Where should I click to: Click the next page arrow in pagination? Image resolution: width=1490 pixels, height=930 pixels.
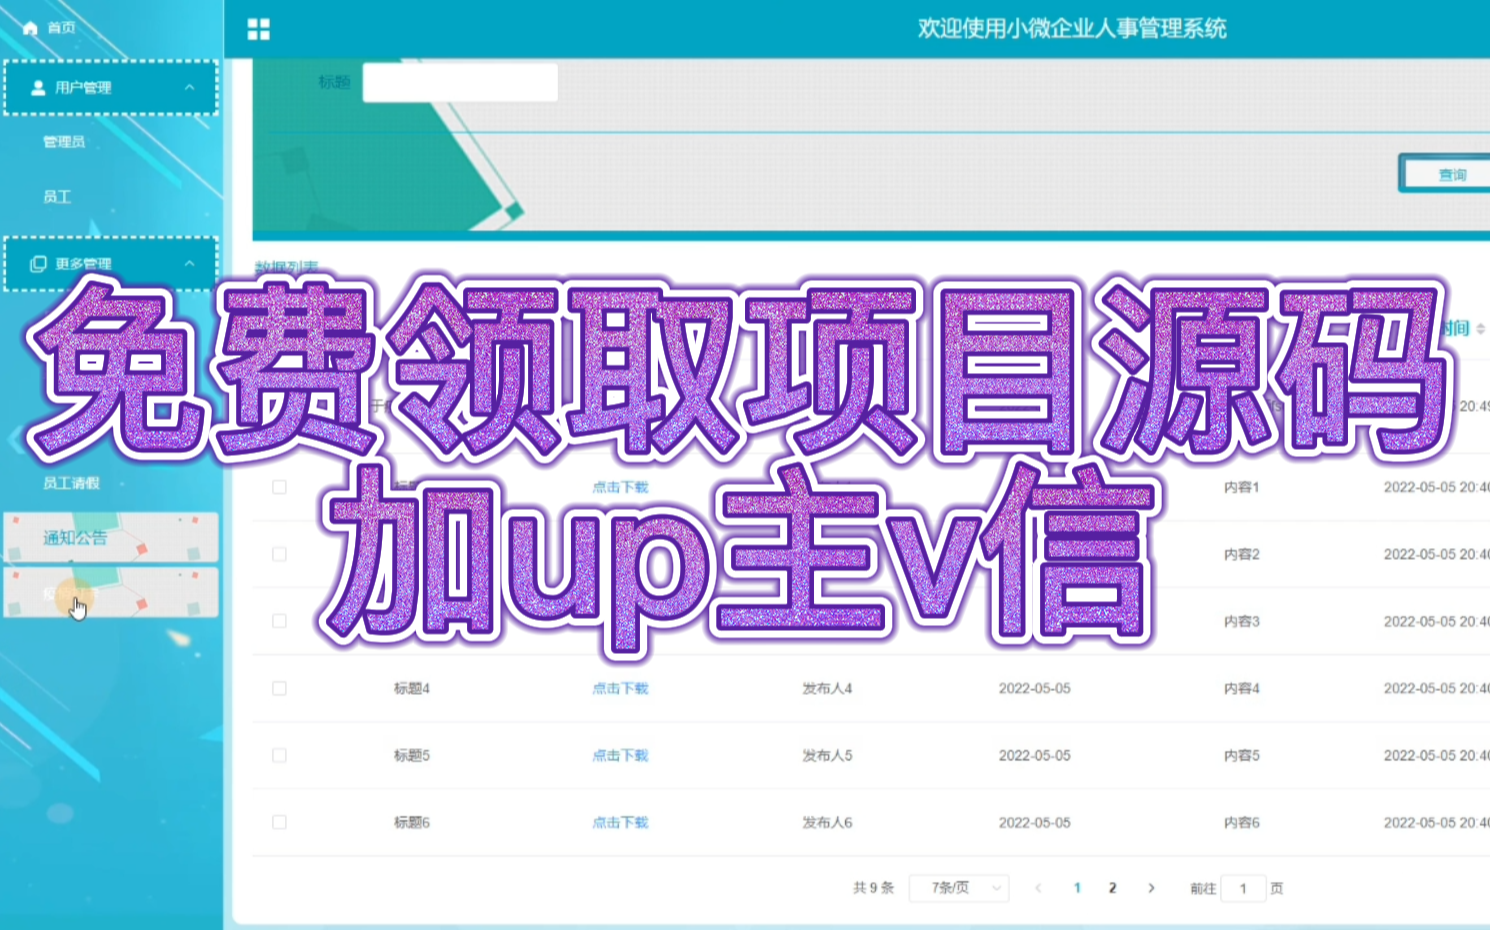pyautogui.click(x=1152, y=888)
